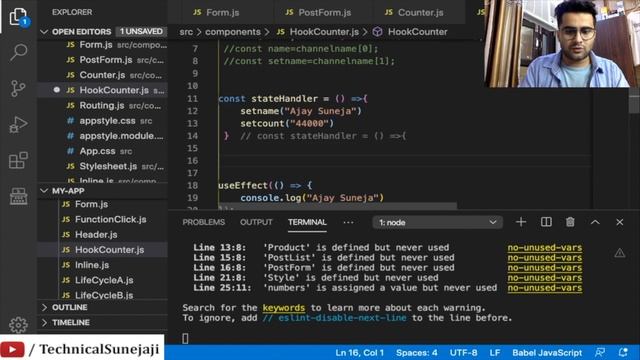Open FunctionClick.js in file tree
The height and width of the screenshot is (360, 640).
click(x=103, y=219)
